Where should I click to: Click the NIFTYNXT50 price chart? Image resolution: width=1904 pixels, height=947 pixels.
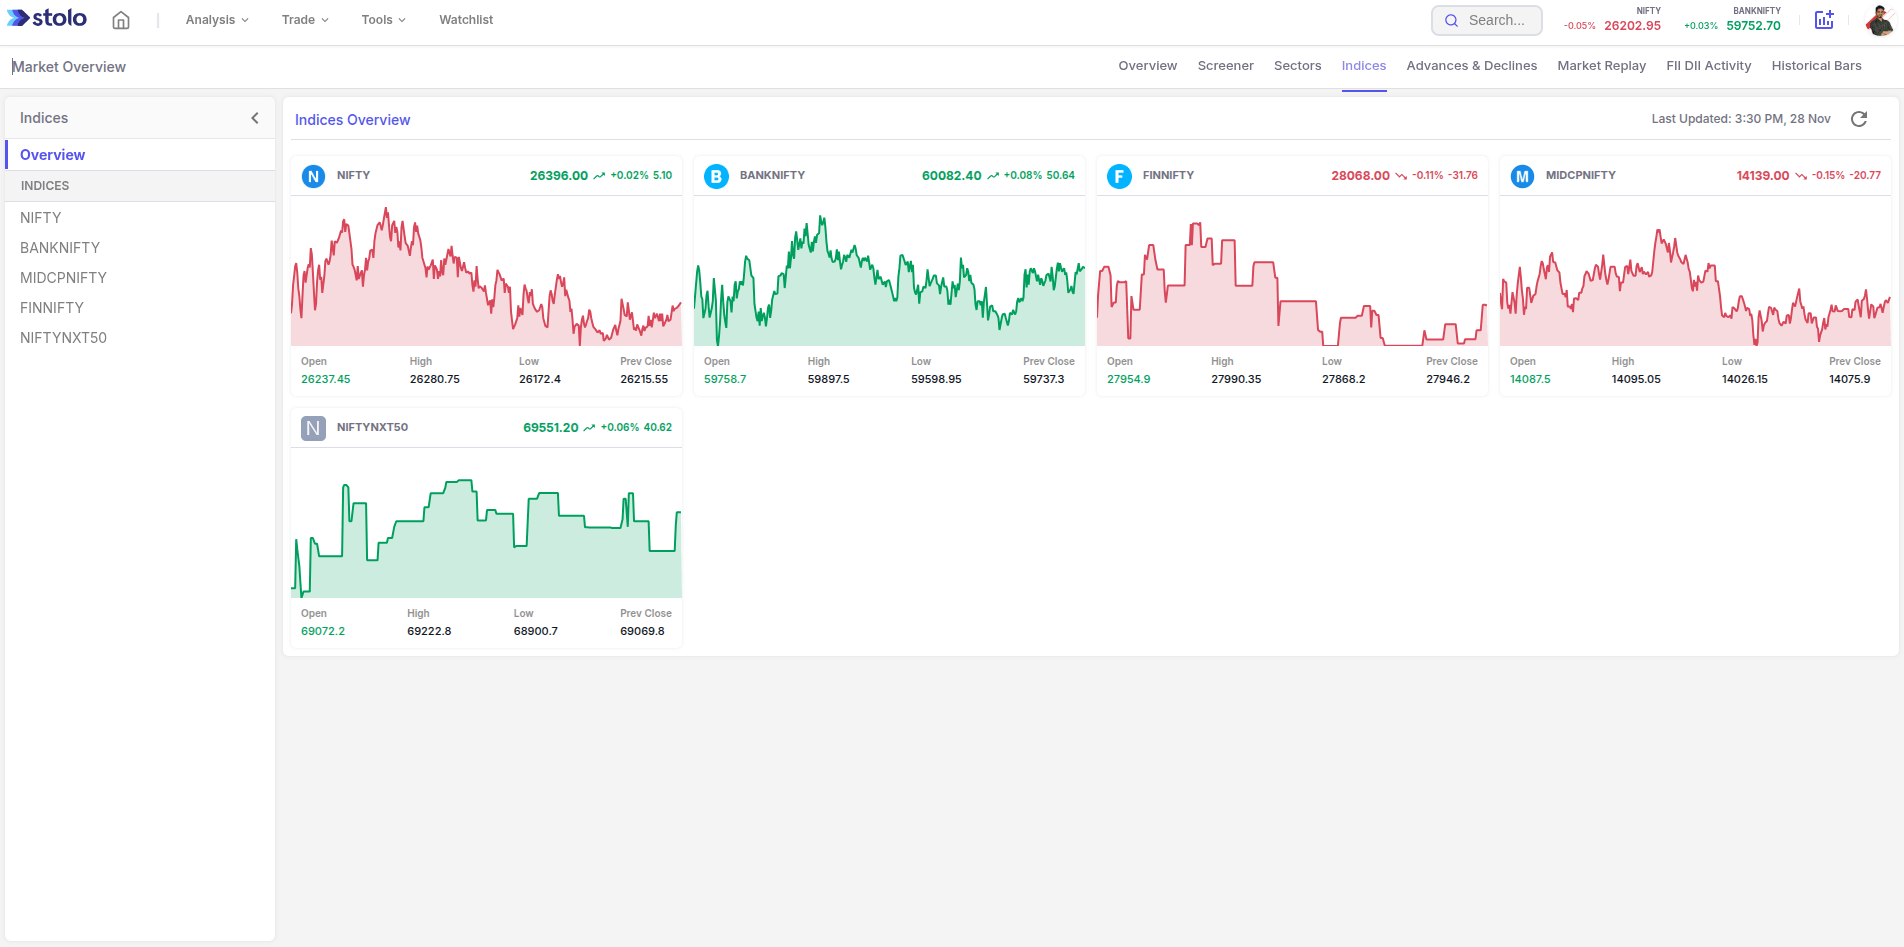[x=486, y=530]
